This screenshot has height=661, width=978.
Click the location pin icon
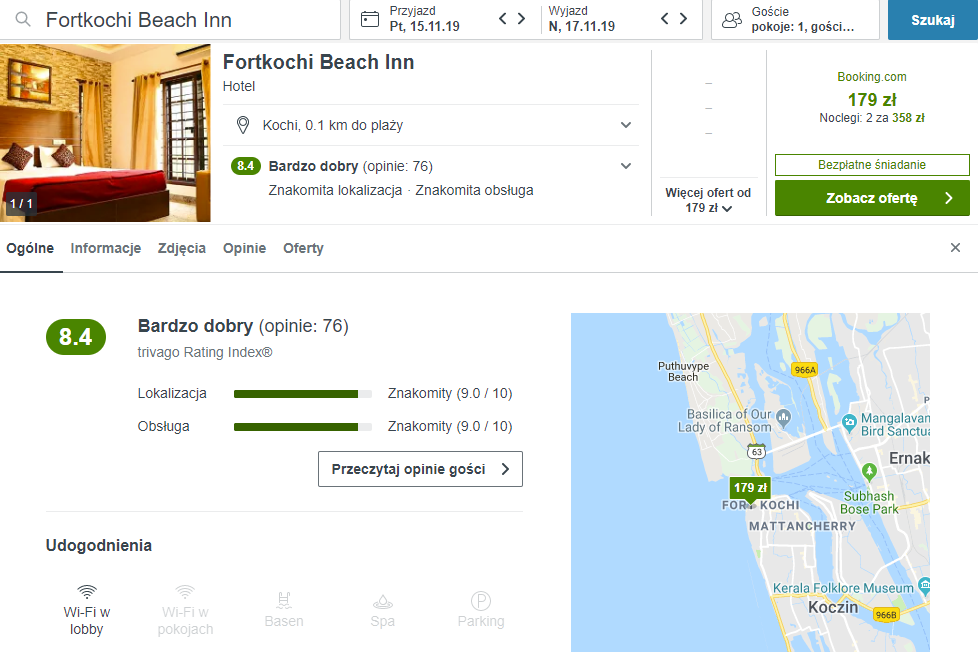(242, 125)
